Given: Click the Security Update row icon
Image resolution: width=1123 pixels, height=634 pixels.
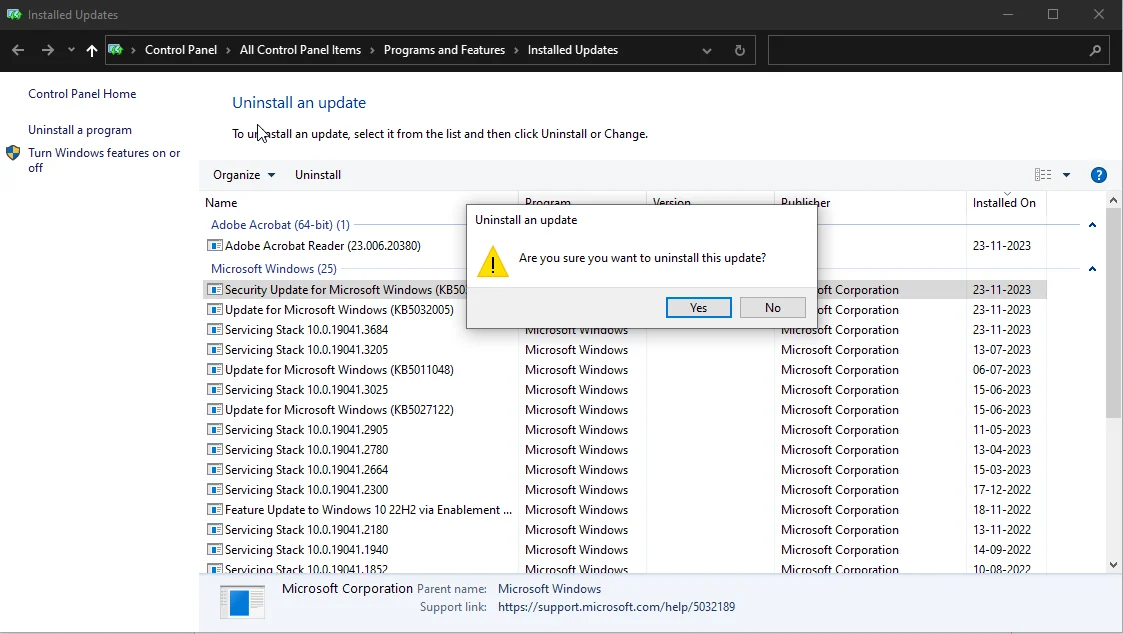Looking at the screenshot, I should [214, 289].
